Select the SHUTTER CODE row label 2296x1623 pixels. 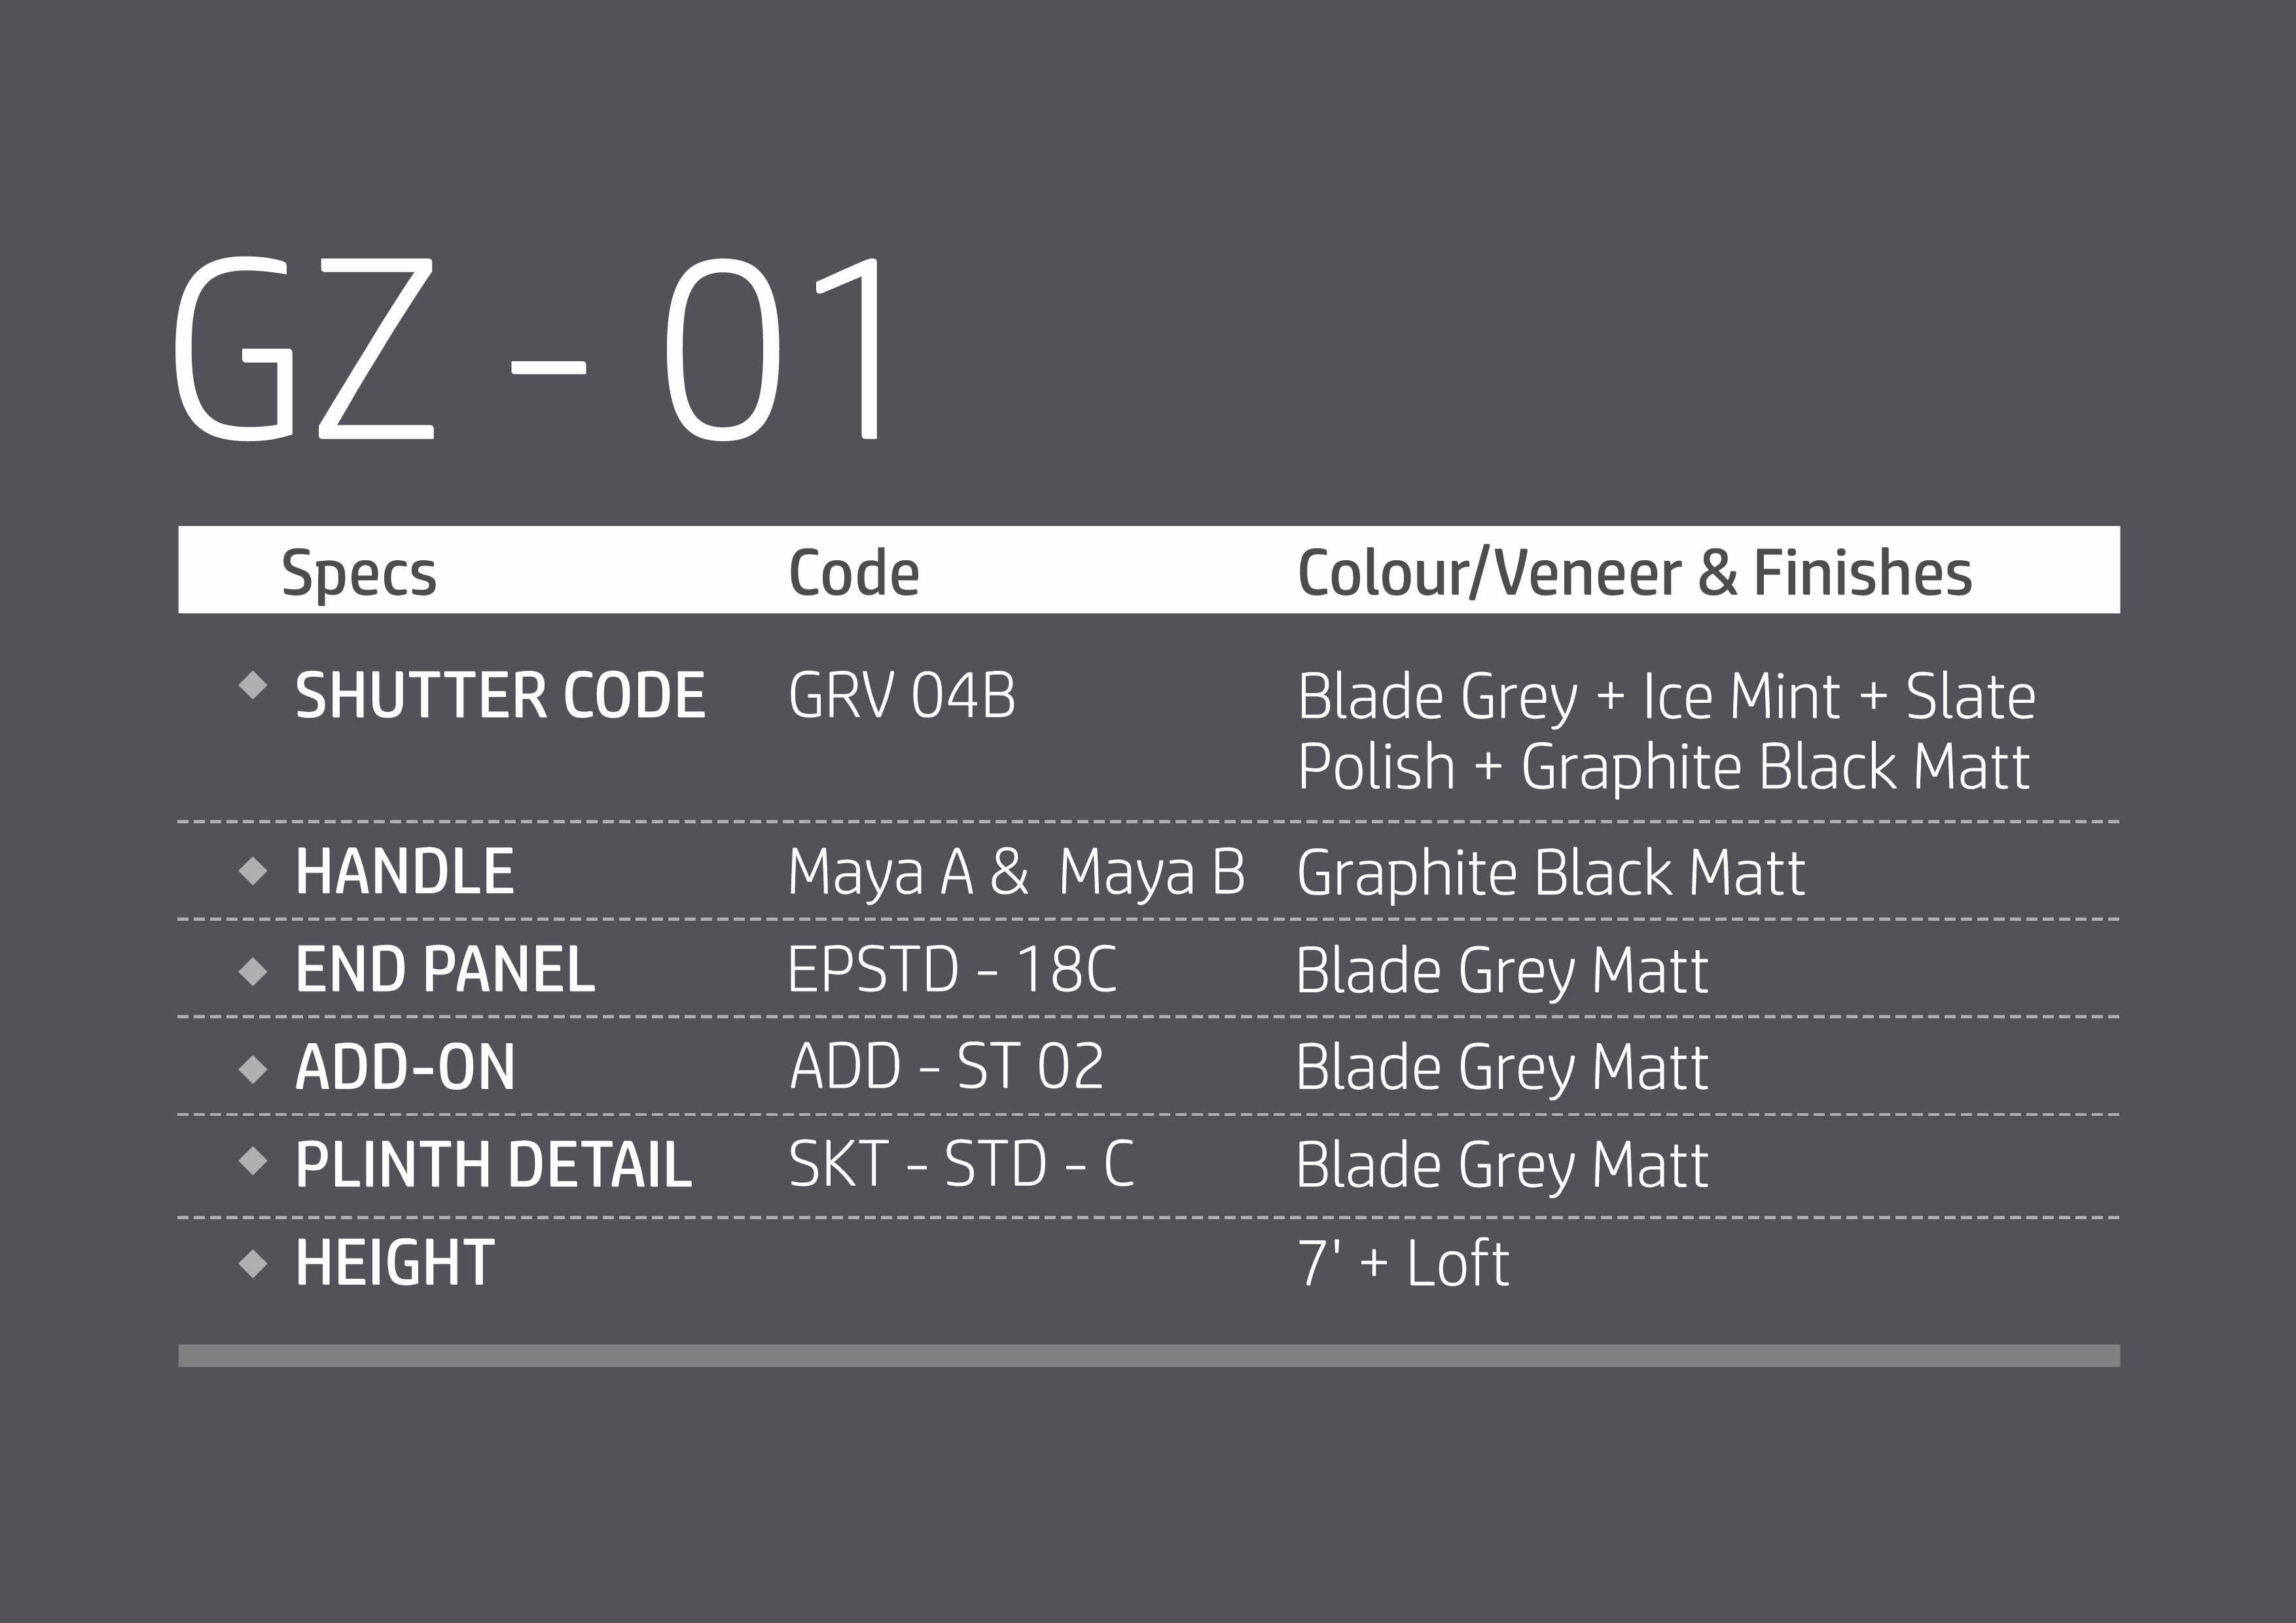point(500,696)
